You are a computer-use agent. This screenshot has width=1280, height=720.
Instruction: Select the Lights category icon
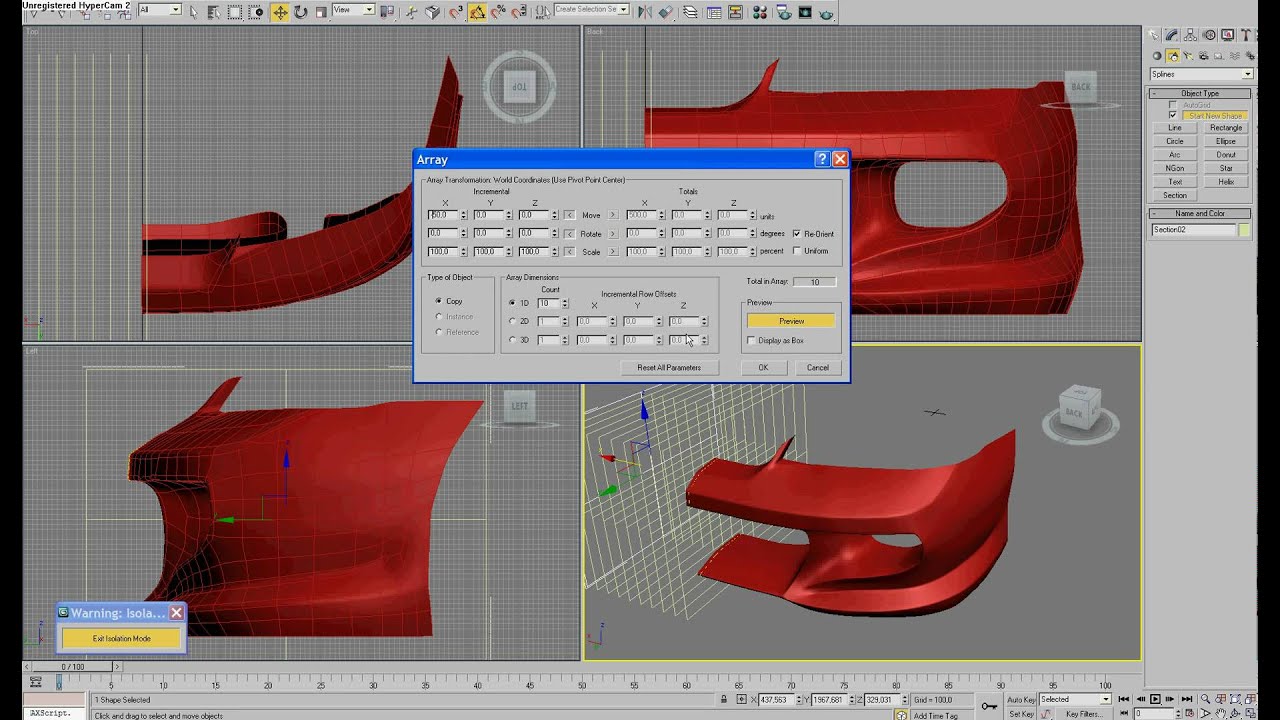(1187, 56)
